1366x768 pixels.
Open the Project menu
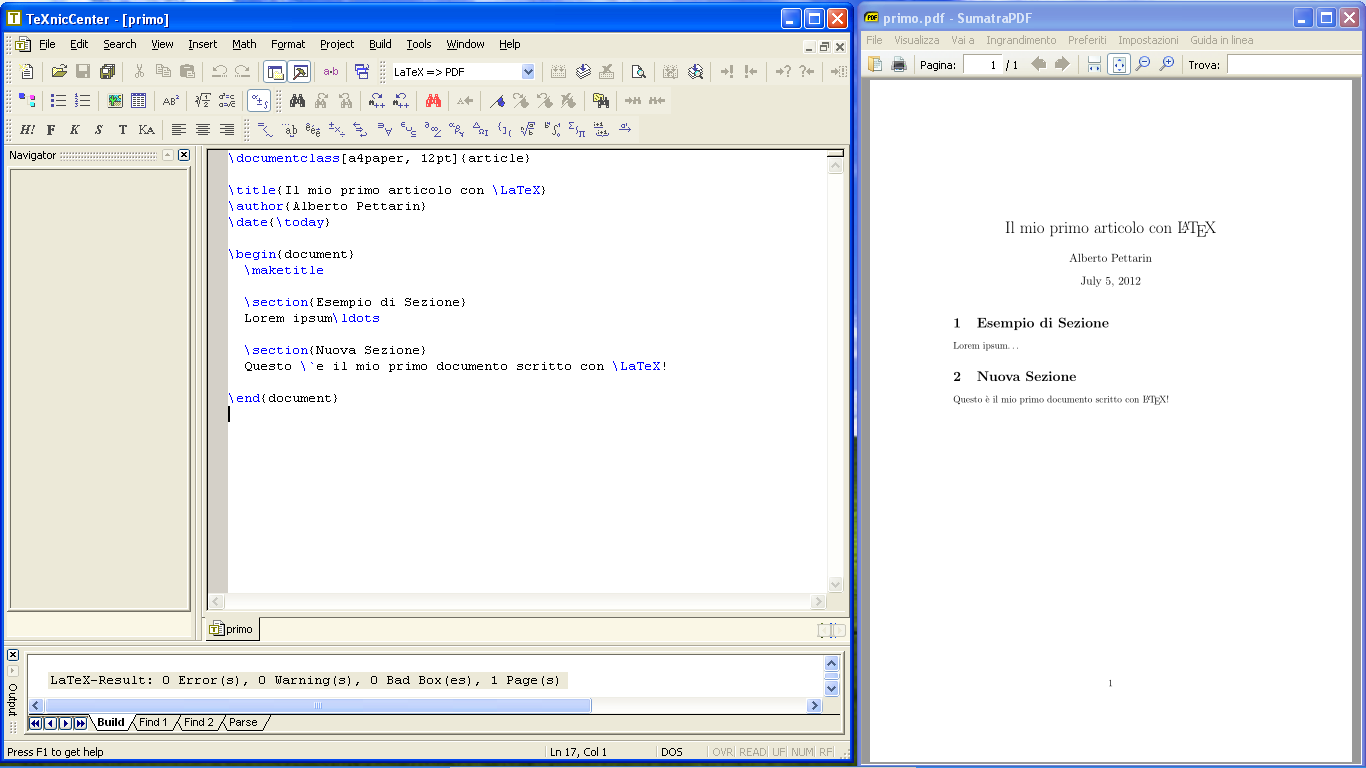pyautogui.click(x=337, y=44)
